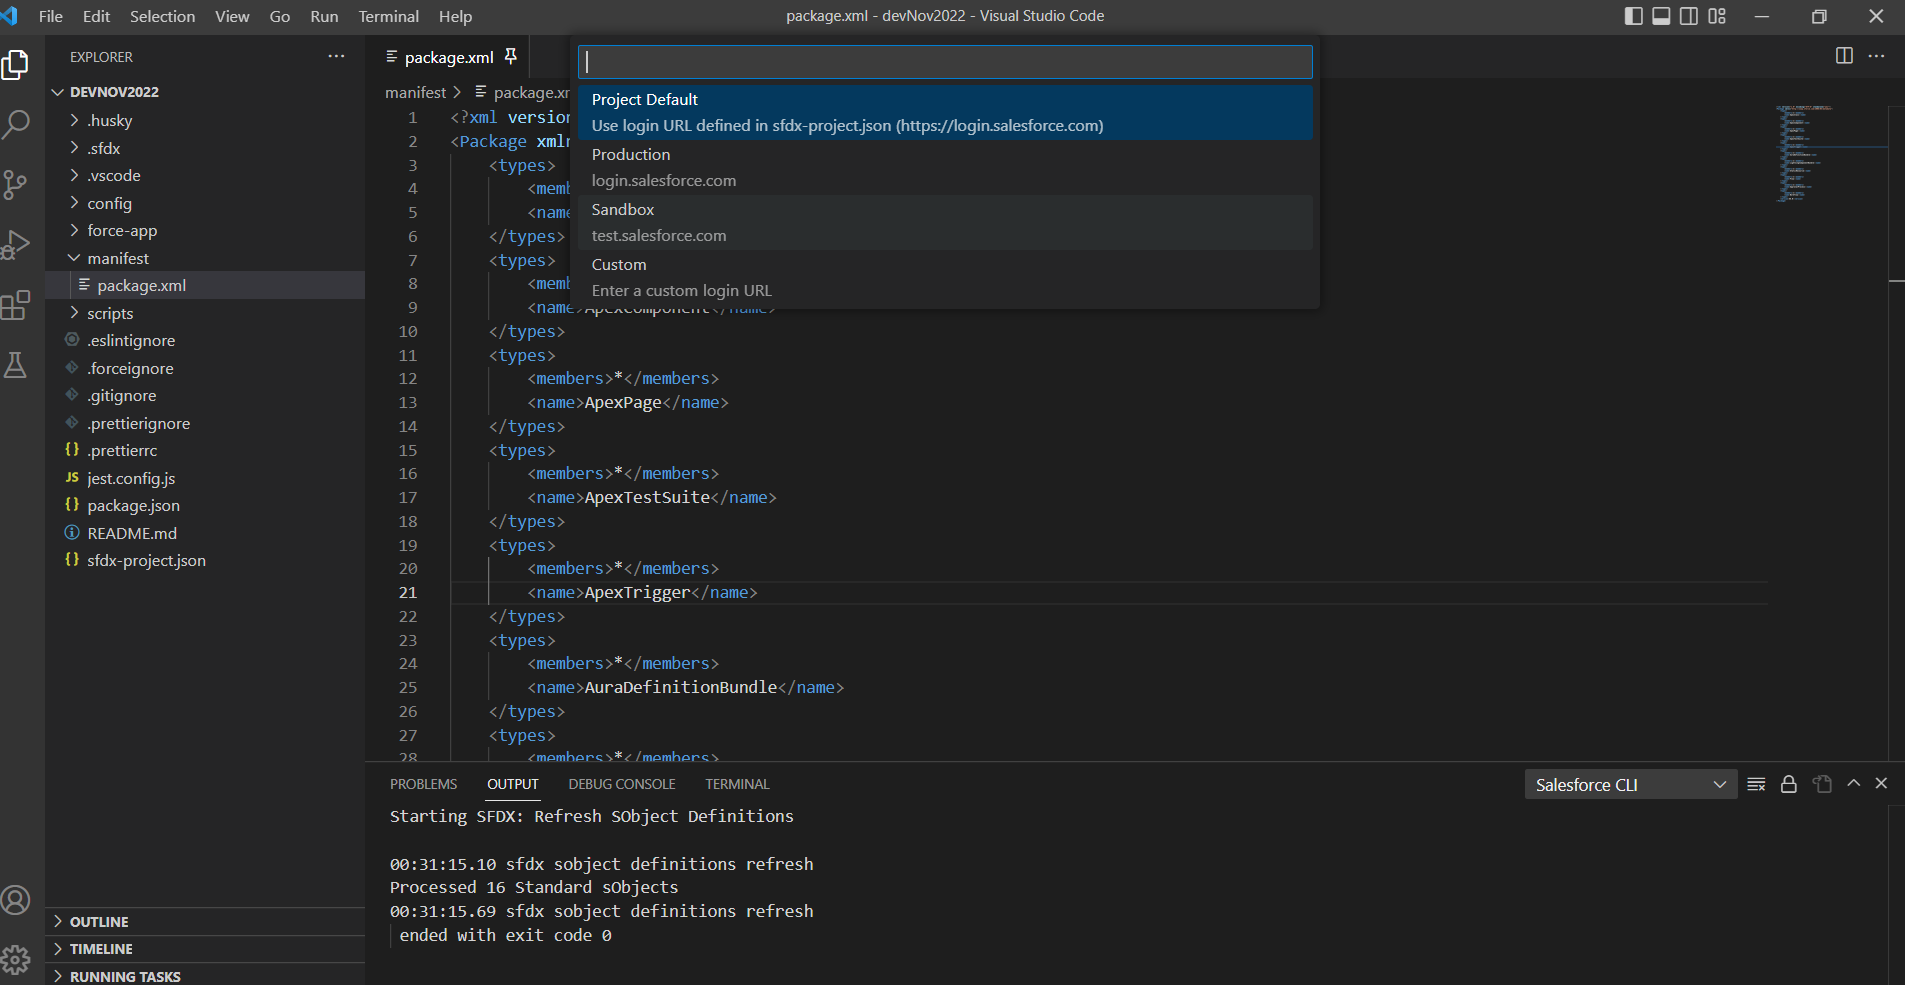Switch to the PROBLEMS panel tab

423,784
